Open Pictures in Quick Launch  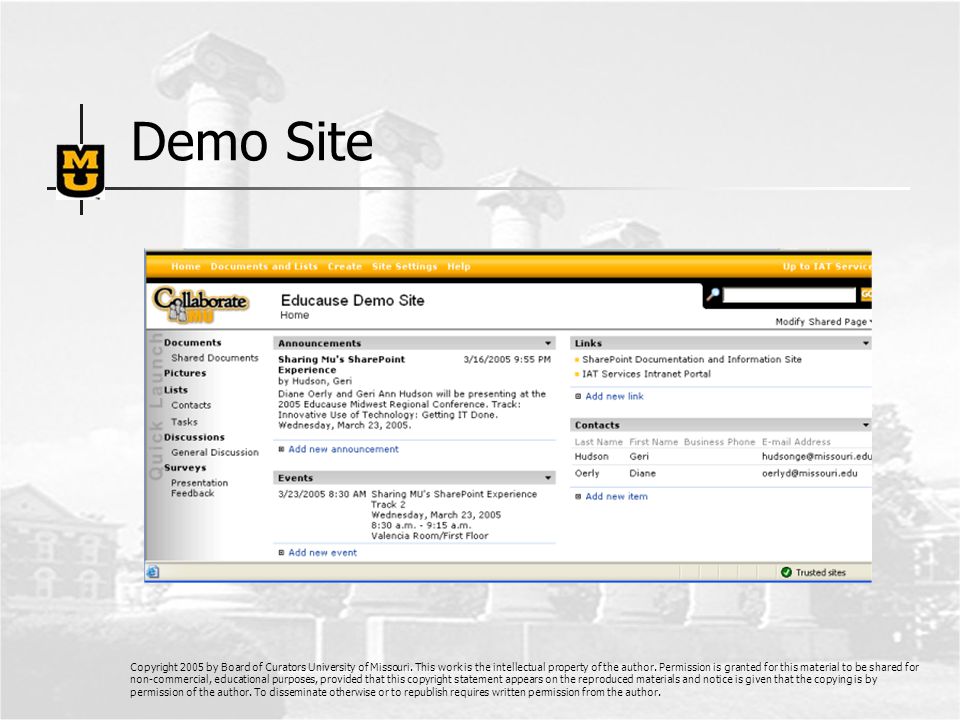(185, 373)
